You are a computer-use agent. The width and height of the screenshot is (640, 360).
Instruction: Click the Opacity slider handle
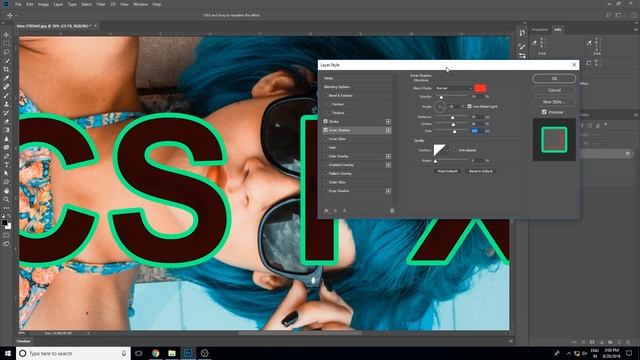441,97
